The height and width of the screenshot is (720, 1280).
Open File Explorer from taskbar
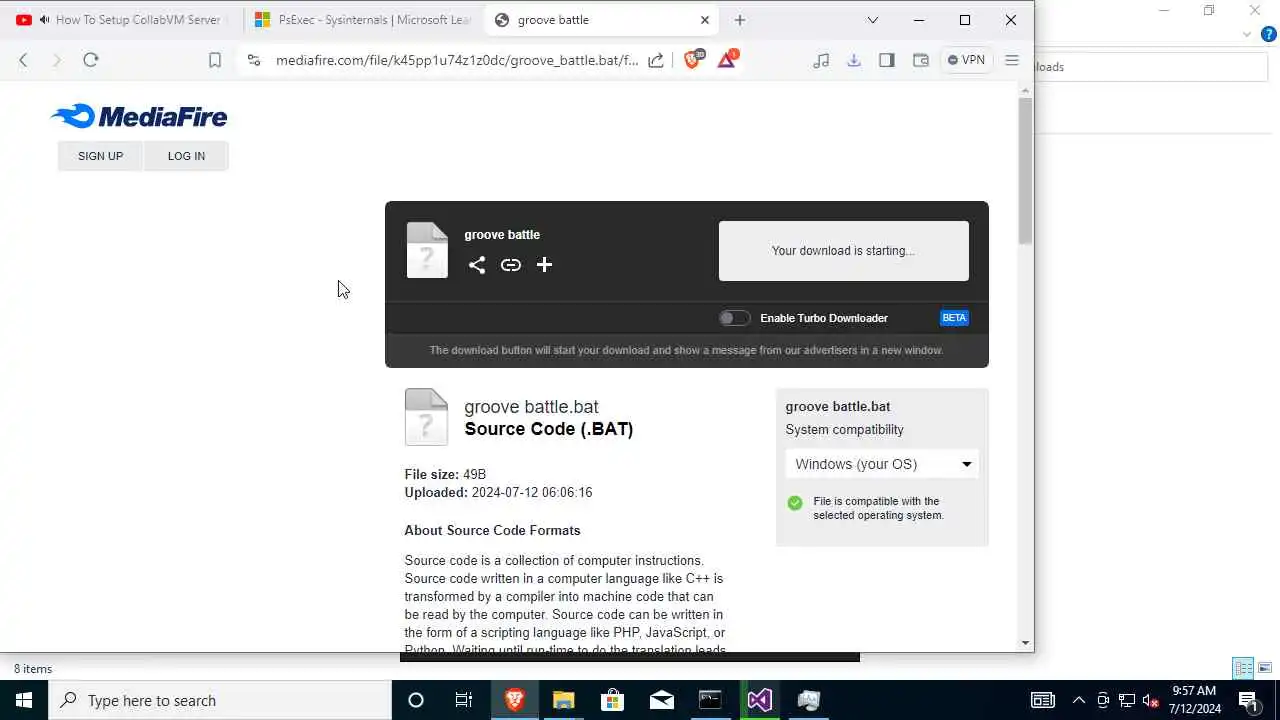click(x=563, y=700)
